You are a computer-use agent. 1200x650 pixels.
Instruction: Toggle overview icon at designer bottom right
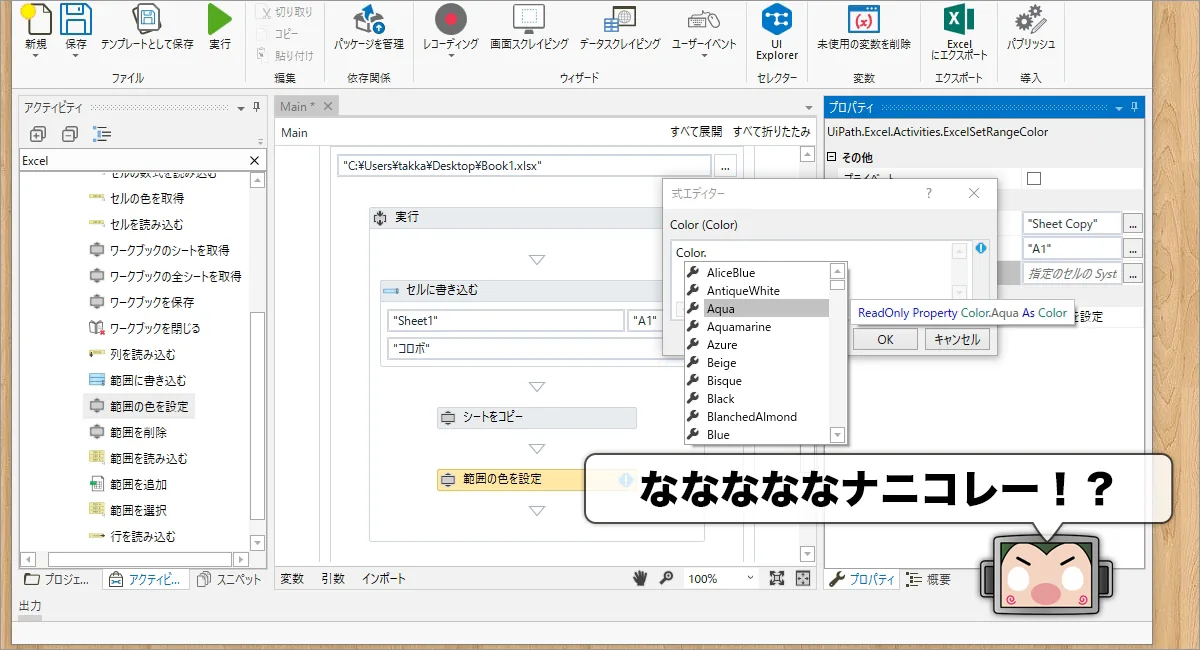[803, 578]
